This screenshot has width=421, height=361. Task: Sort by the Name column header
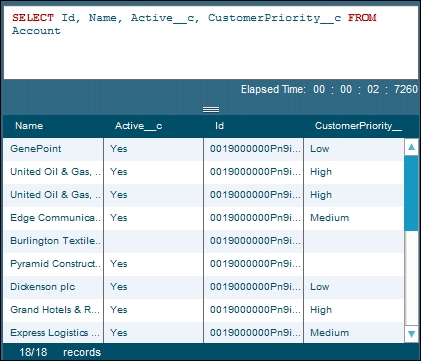click(x=29, y=126)
